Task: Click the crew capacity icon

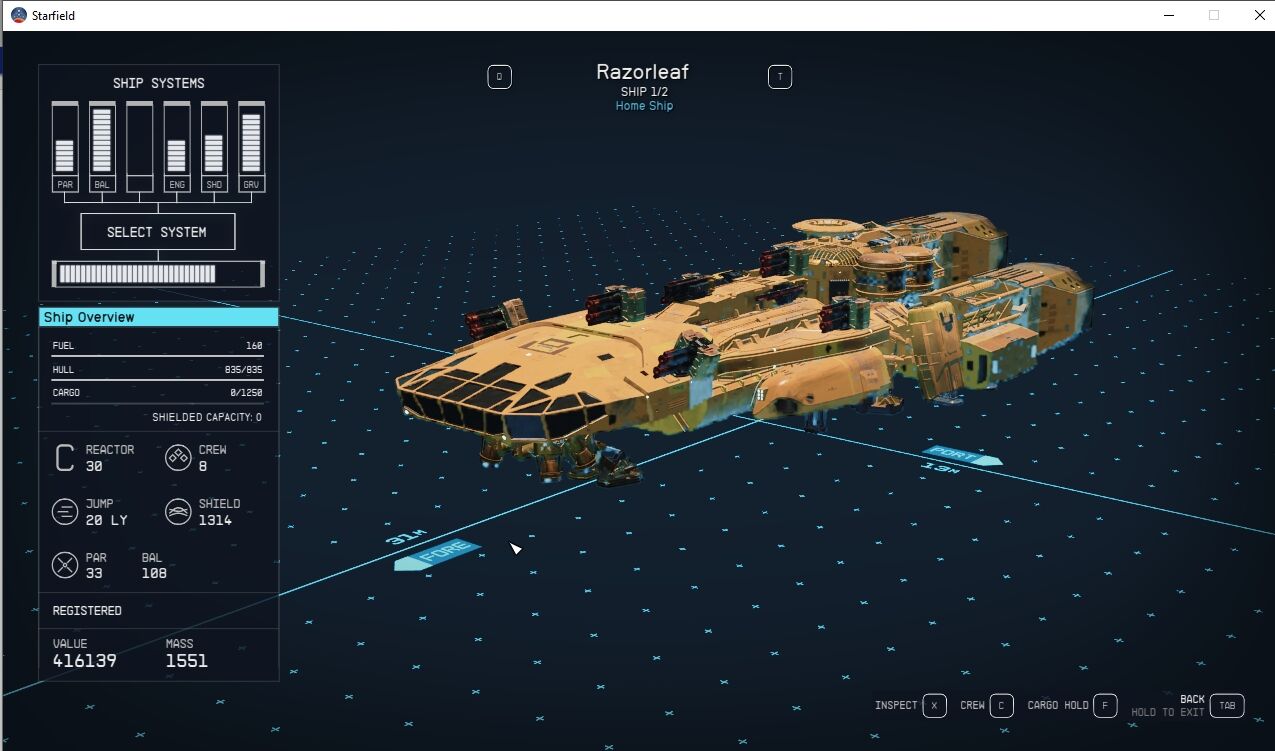Action: tap(177, 458)
